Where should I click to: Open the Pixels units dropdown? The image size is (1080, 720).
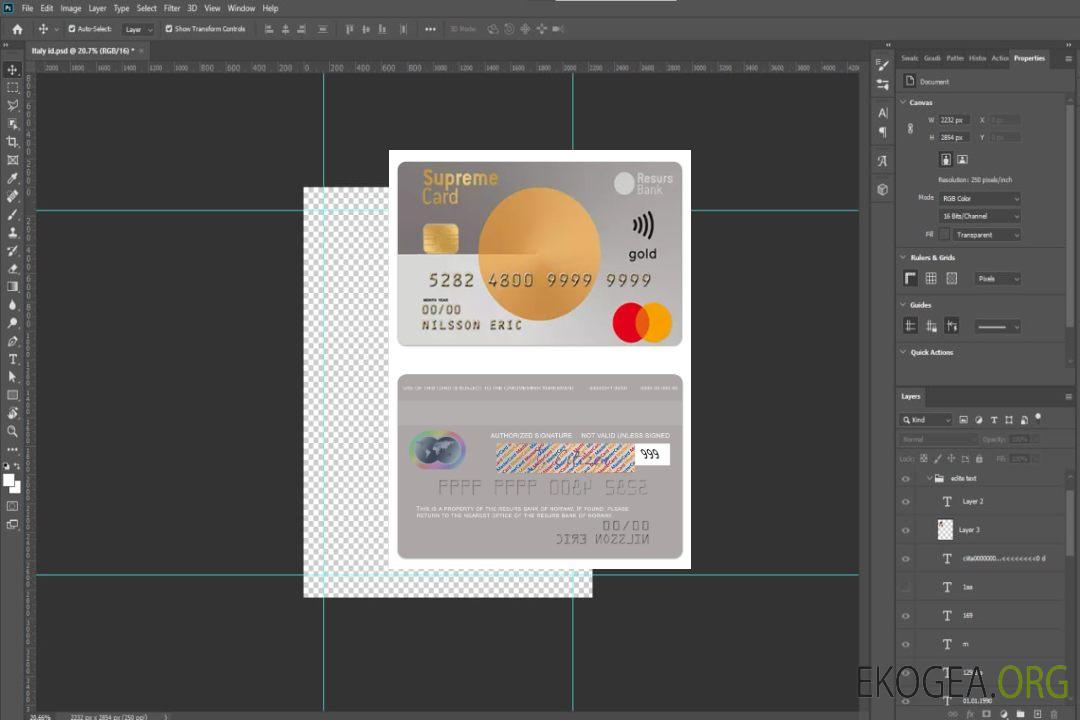pyautogui.click(x=998, y=278)
